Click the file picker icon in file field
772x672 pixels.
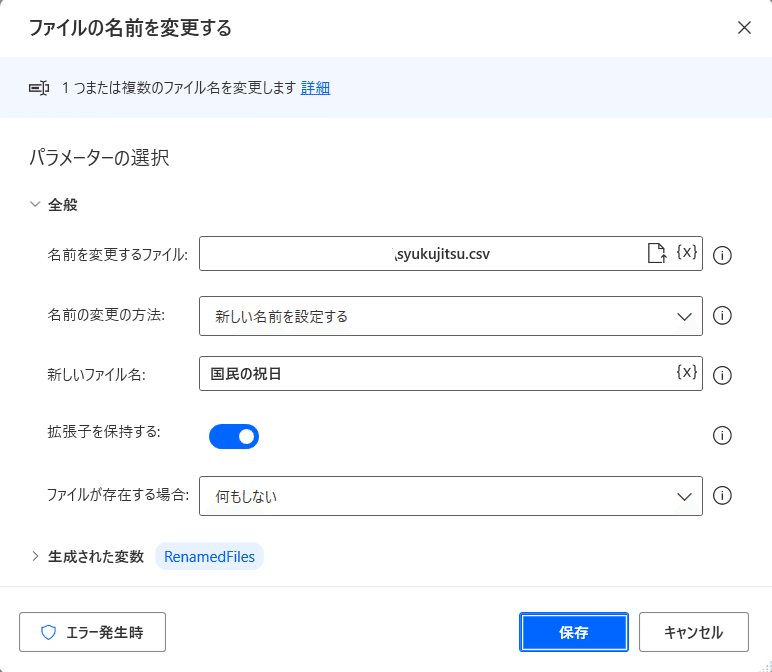coord(657,253)
